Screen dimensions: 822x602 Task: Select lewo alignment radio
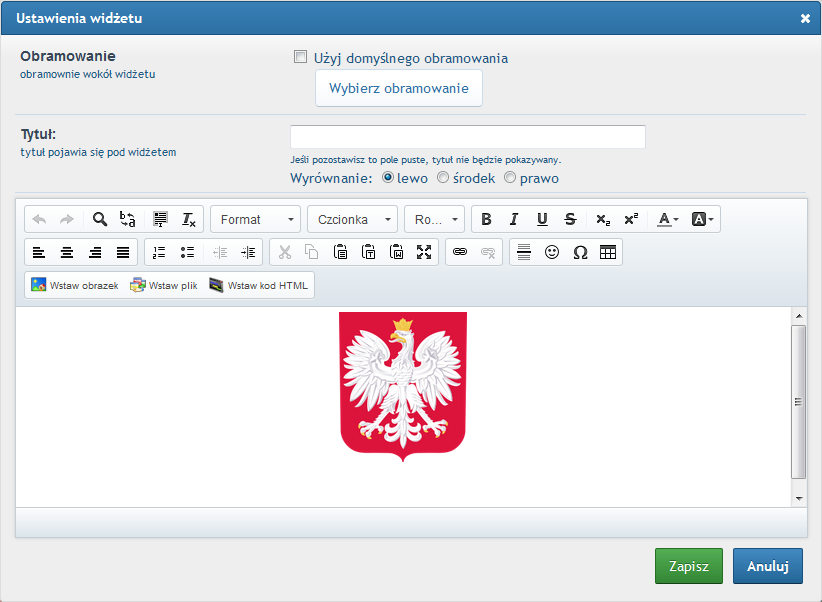(x=388, y=177)
